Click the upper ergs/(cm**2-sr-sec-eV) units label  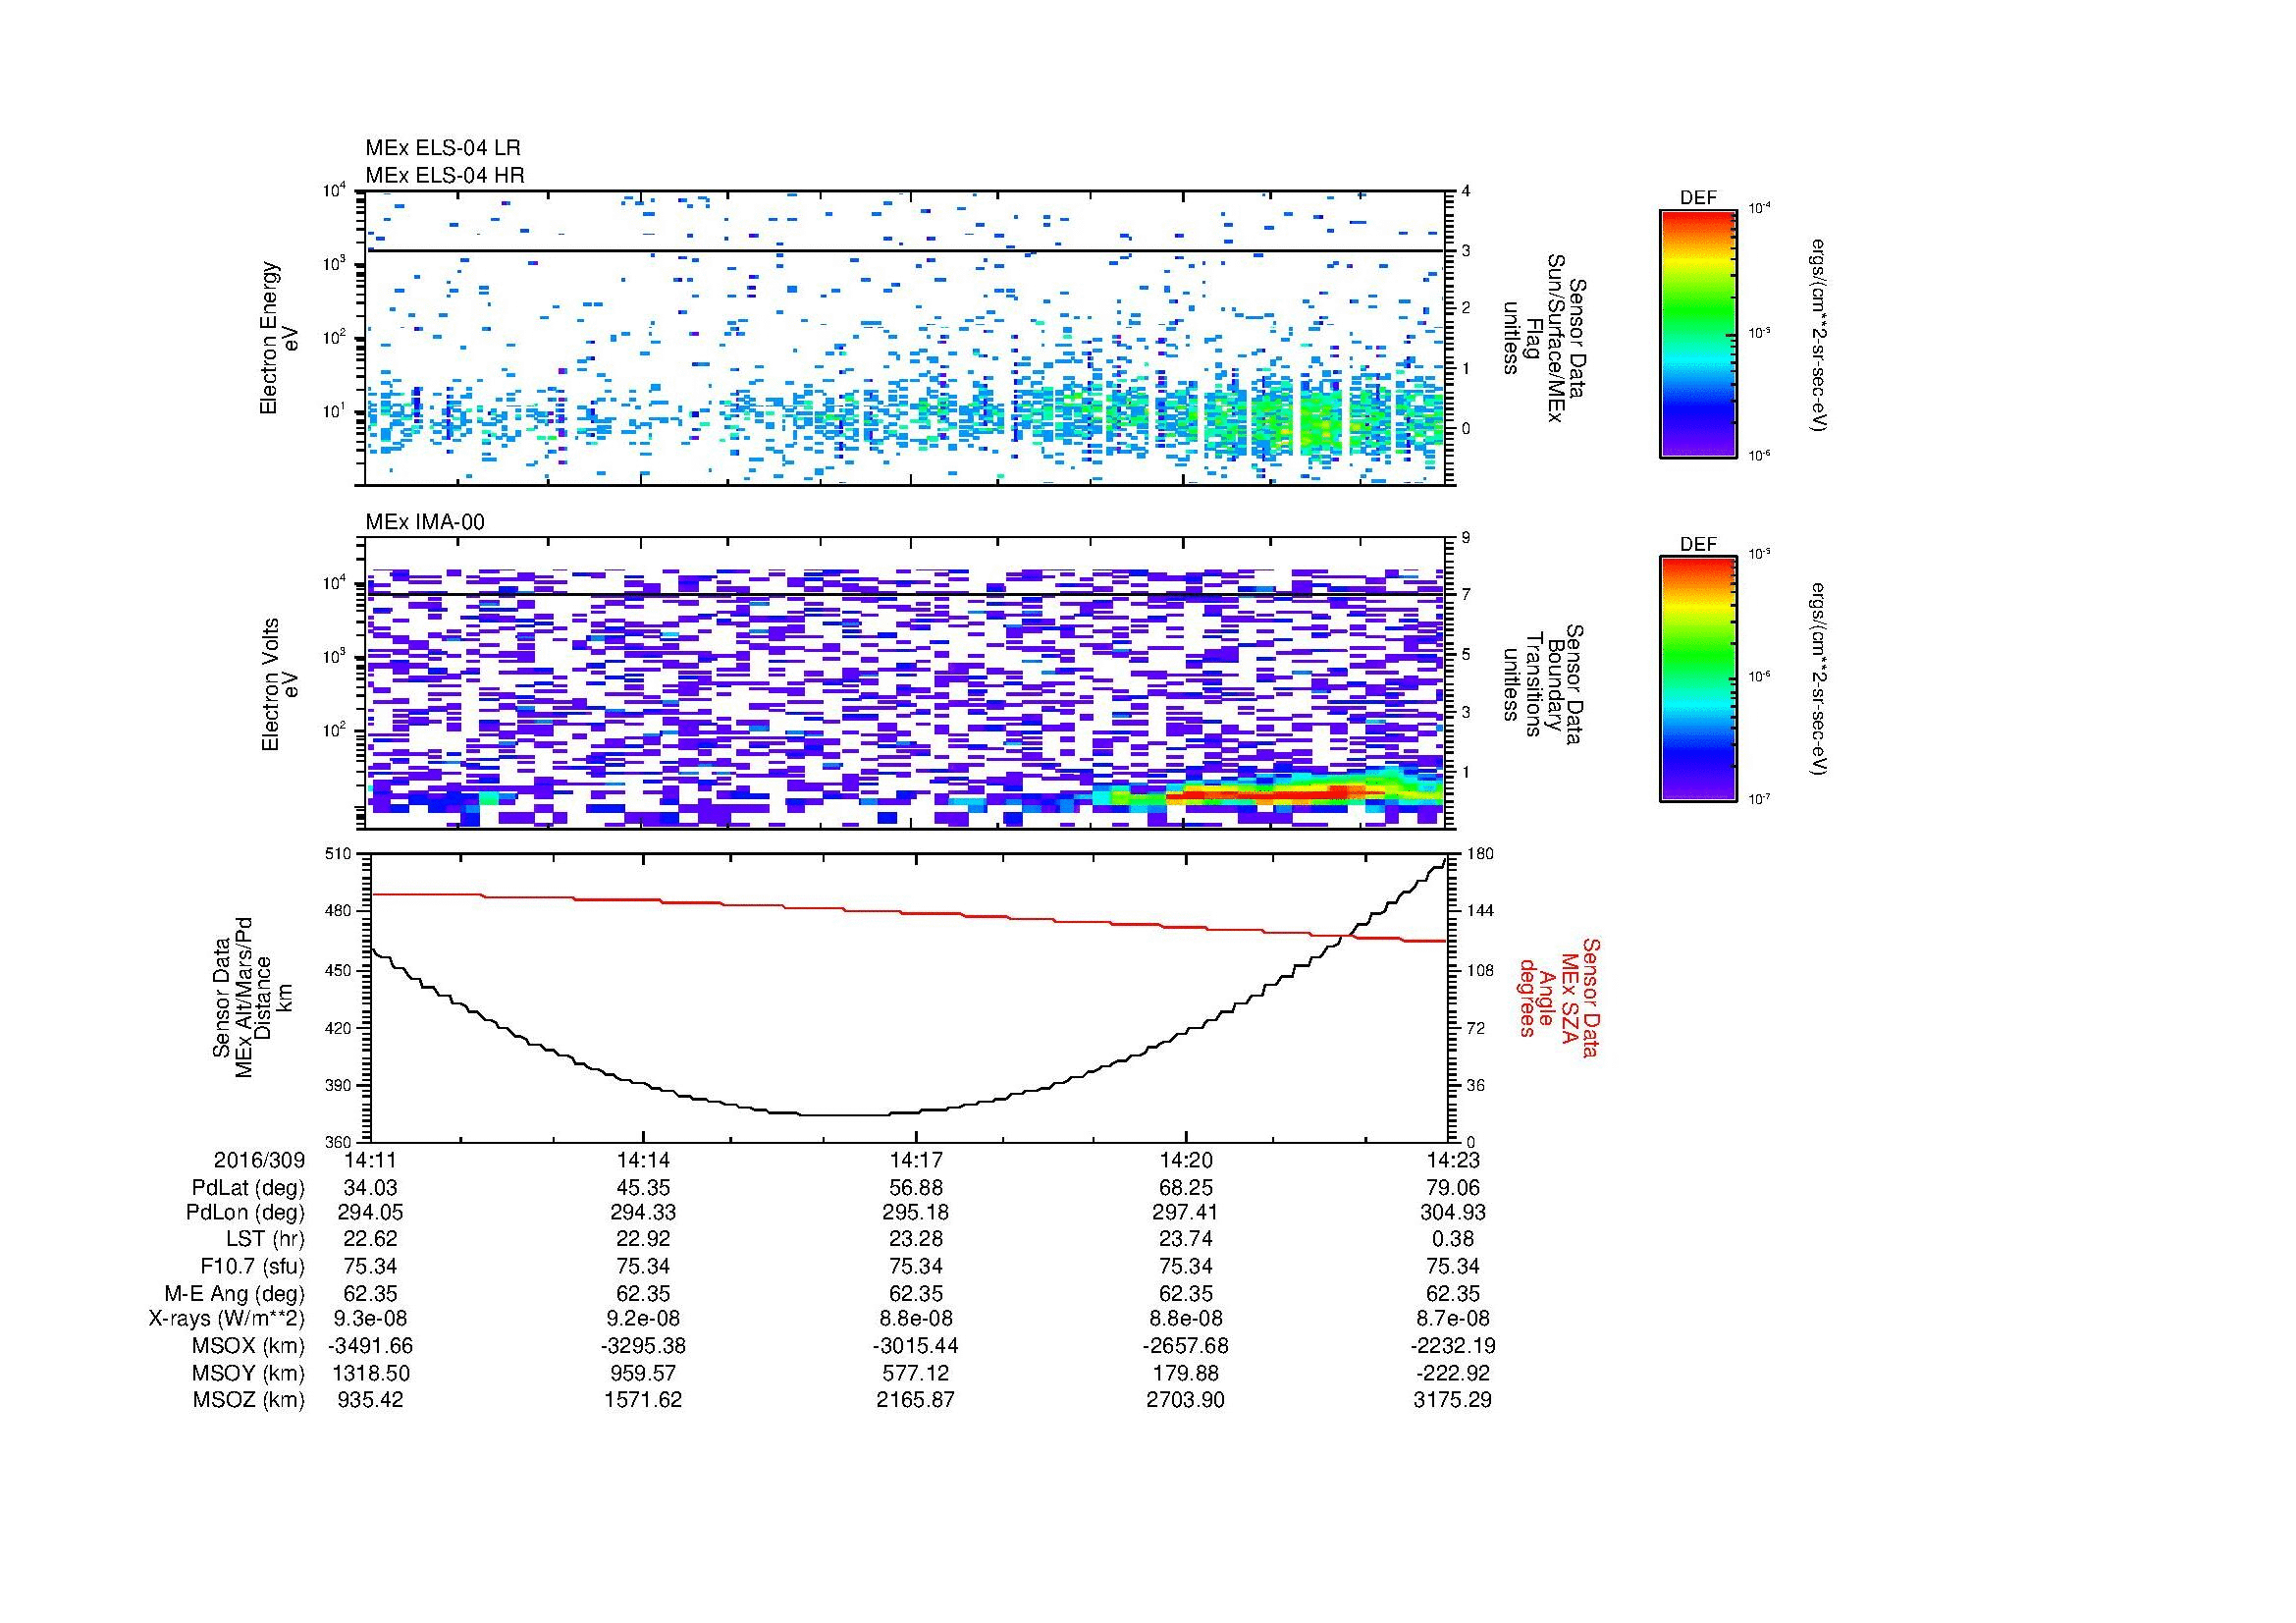pyautogui.click(x=1820, y=334)
